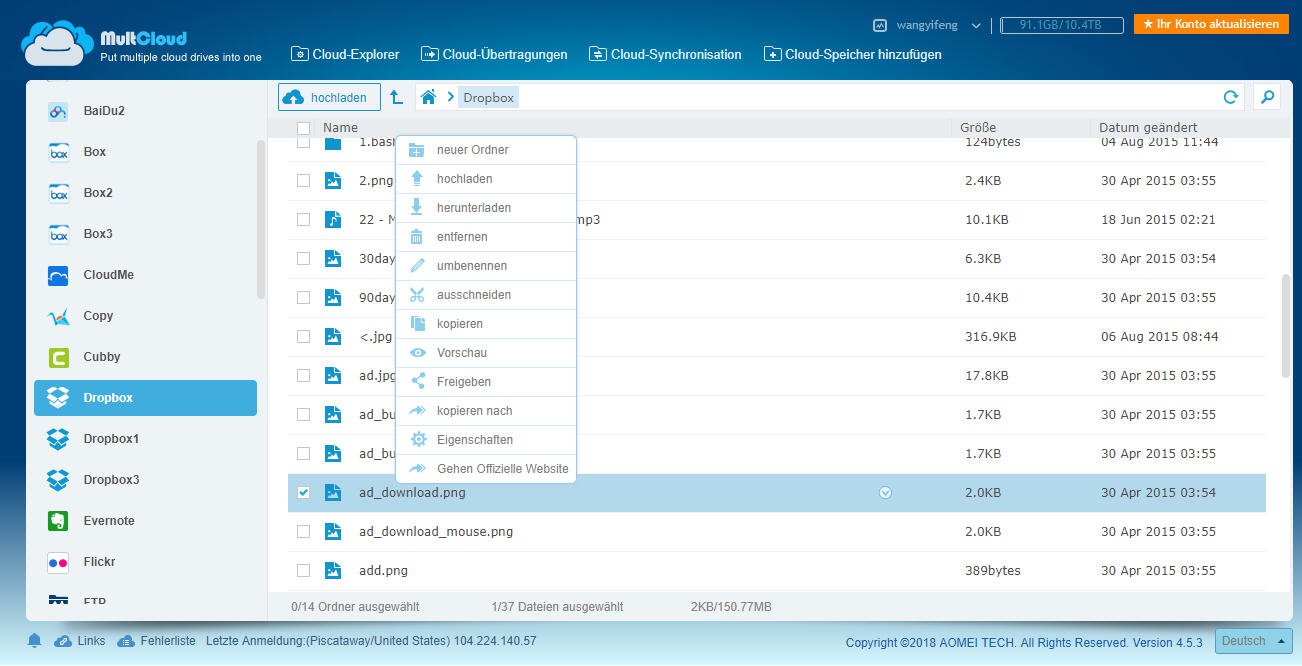Image resolution: width=1302 pixels, height=666 pixels.
Task: Choose 'herunterladen' from the context menu
Action: pyautogui.click(x=473, y=208)
